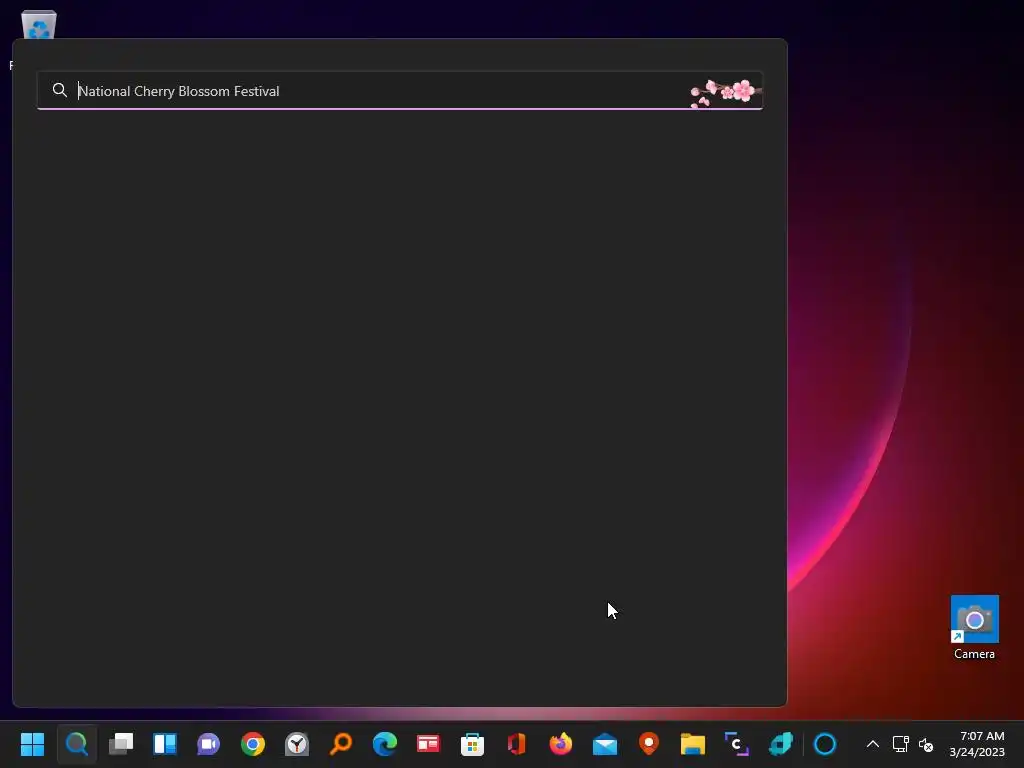Open the teal app icon next to Clipchamp

[781, 744]
